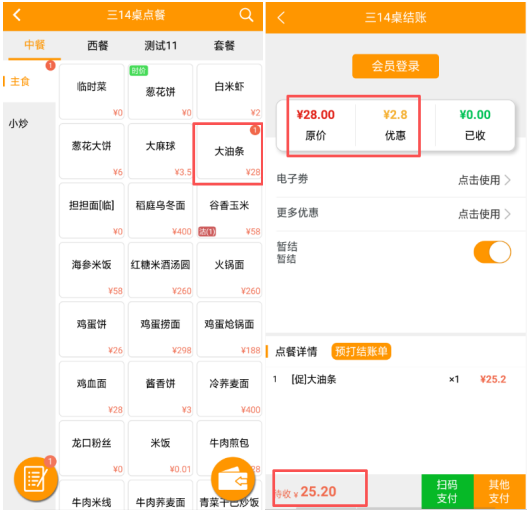This screenshot has width=527, height=510.
Task: Add 酱香饼 priced ¥3
Action: click(x=161, y=389)
